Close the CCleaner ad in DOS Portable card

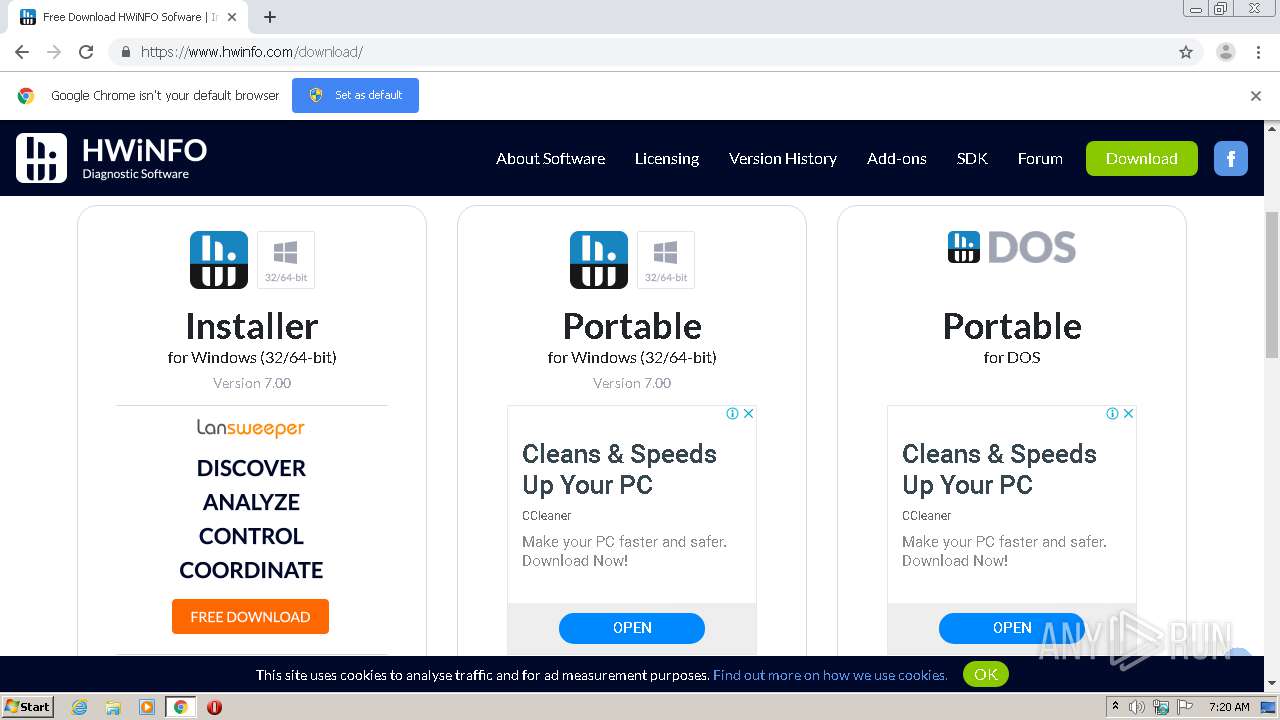point(1127,413)
